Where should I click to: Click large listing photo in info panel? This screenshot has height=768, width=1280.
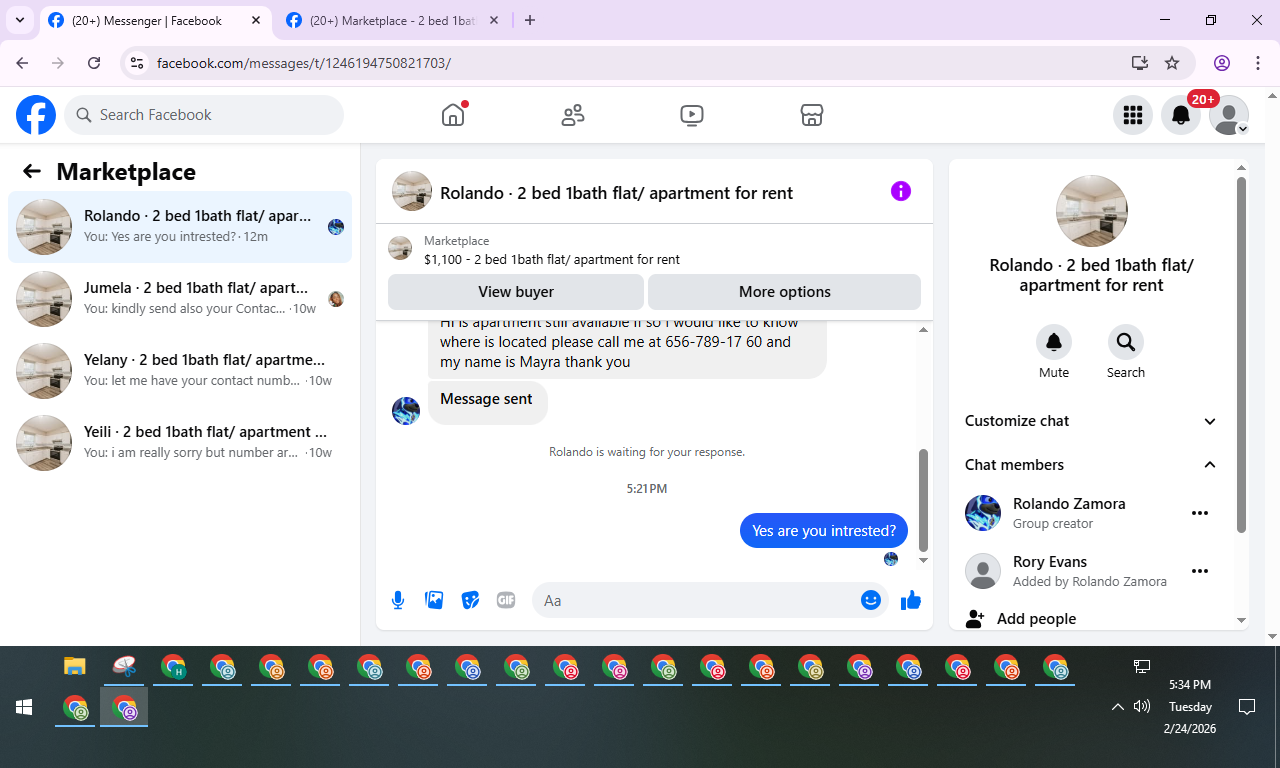point(1092,211)
